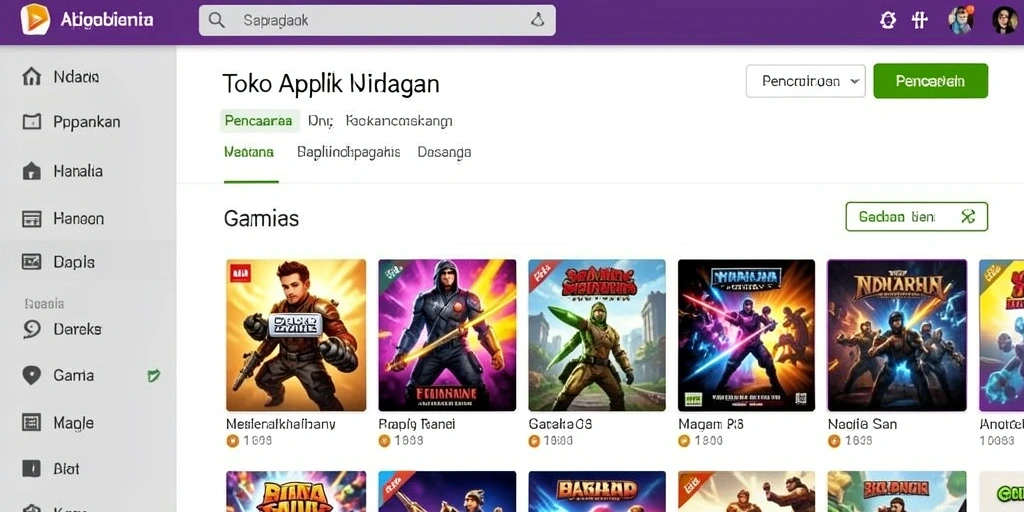
Task: Open the Magam Pi8 game thumbnail
Action: click(x=746, y=335)
